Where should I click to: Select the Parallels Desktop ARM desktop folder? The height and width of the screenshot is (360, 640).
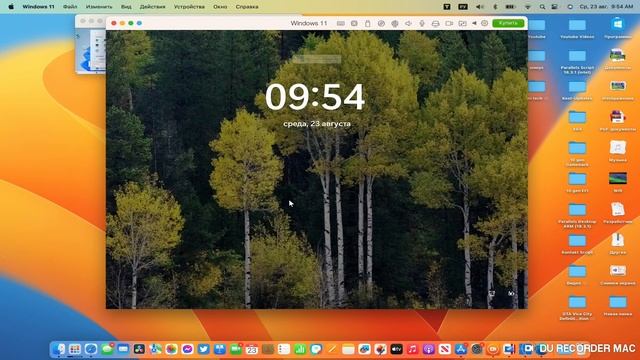click(577, 216)
